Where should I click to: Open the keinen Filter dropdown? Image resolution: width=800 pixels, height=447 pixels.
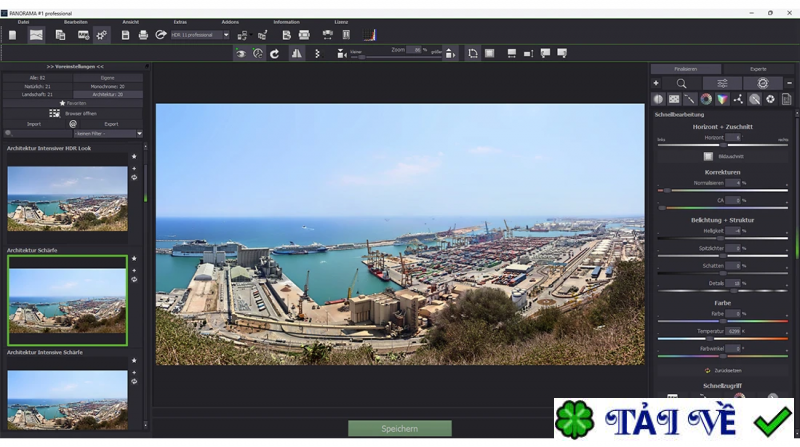tap(108, 133)
